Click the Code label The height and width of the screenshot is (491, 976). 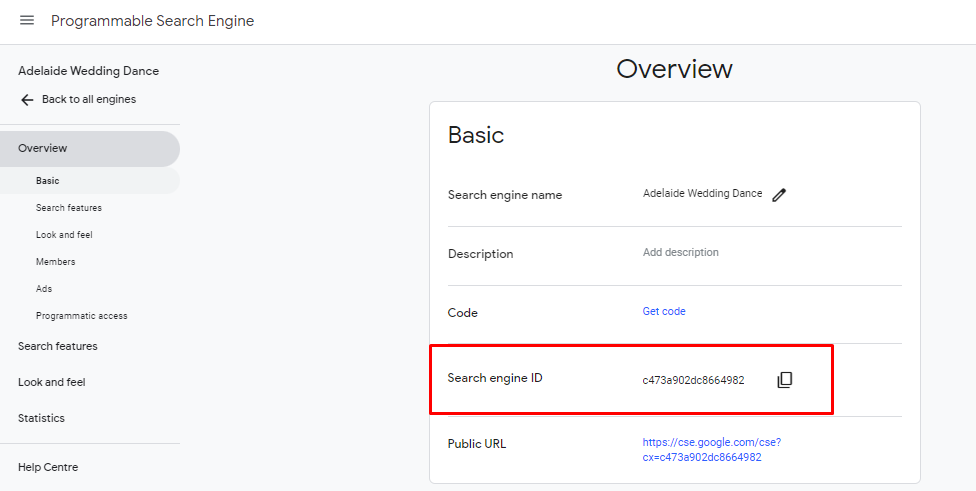[462, 313]
